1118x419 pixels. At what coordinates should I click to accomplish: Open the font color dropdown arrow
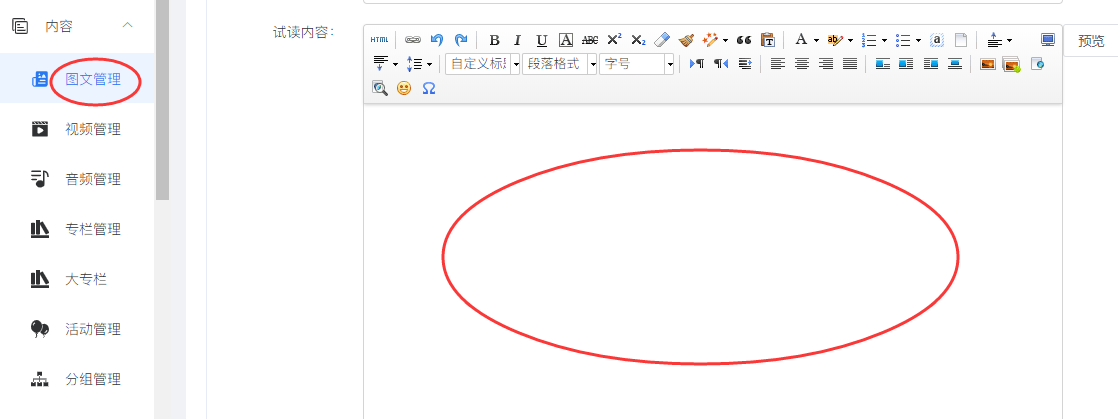(x=816, y=41)
